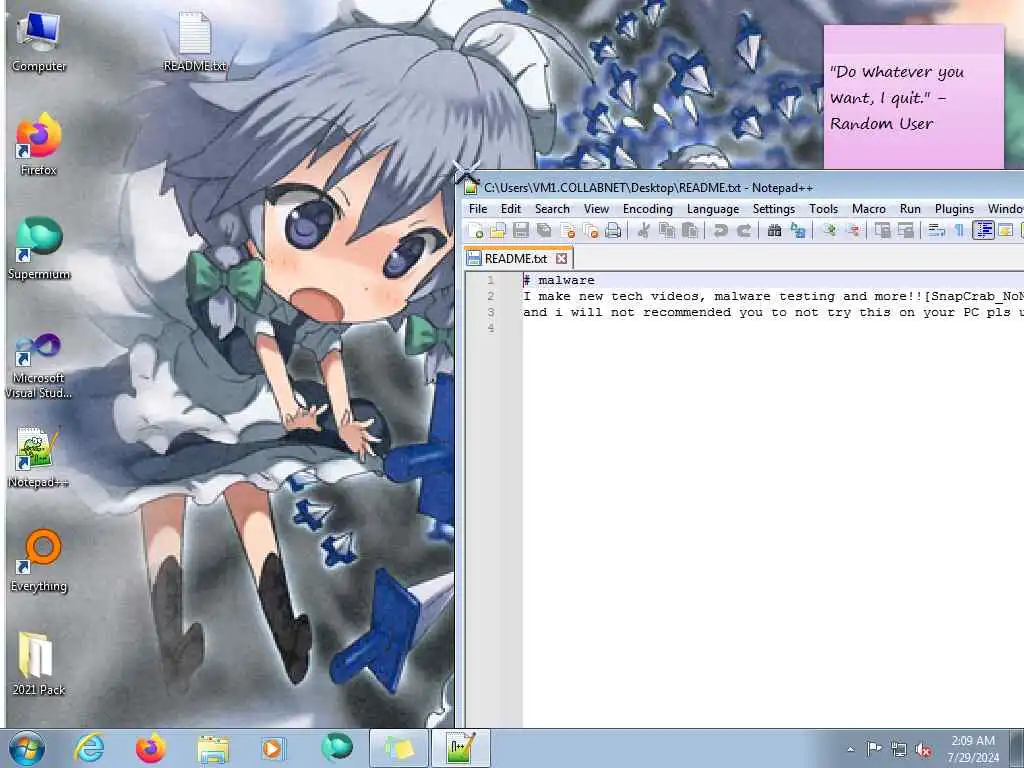The image size is (1024, 768).
Task: Select the Supermium desktop shortcut
Action: [39, 249]
